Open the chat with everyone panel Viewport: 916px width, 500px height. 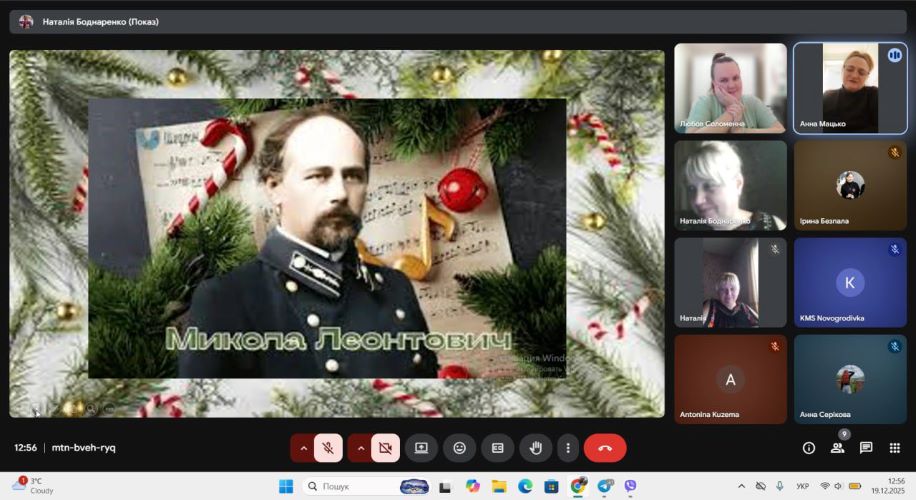tap(866, 448)
